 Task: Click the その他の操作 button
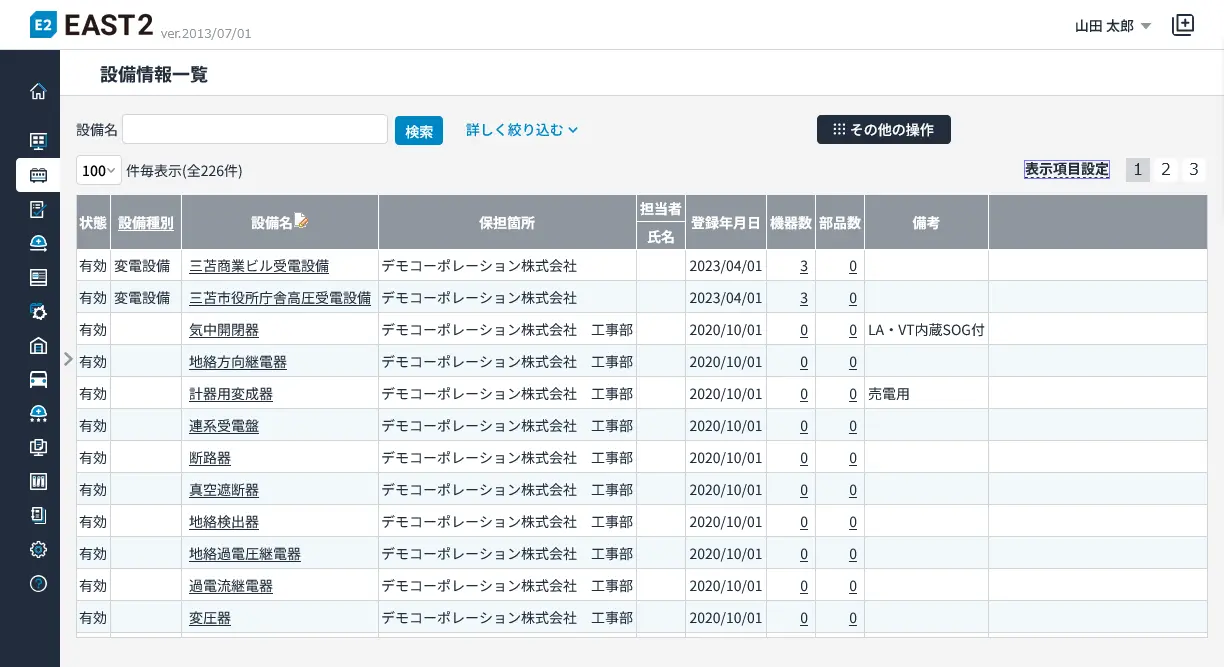click(x=883, y=130)
